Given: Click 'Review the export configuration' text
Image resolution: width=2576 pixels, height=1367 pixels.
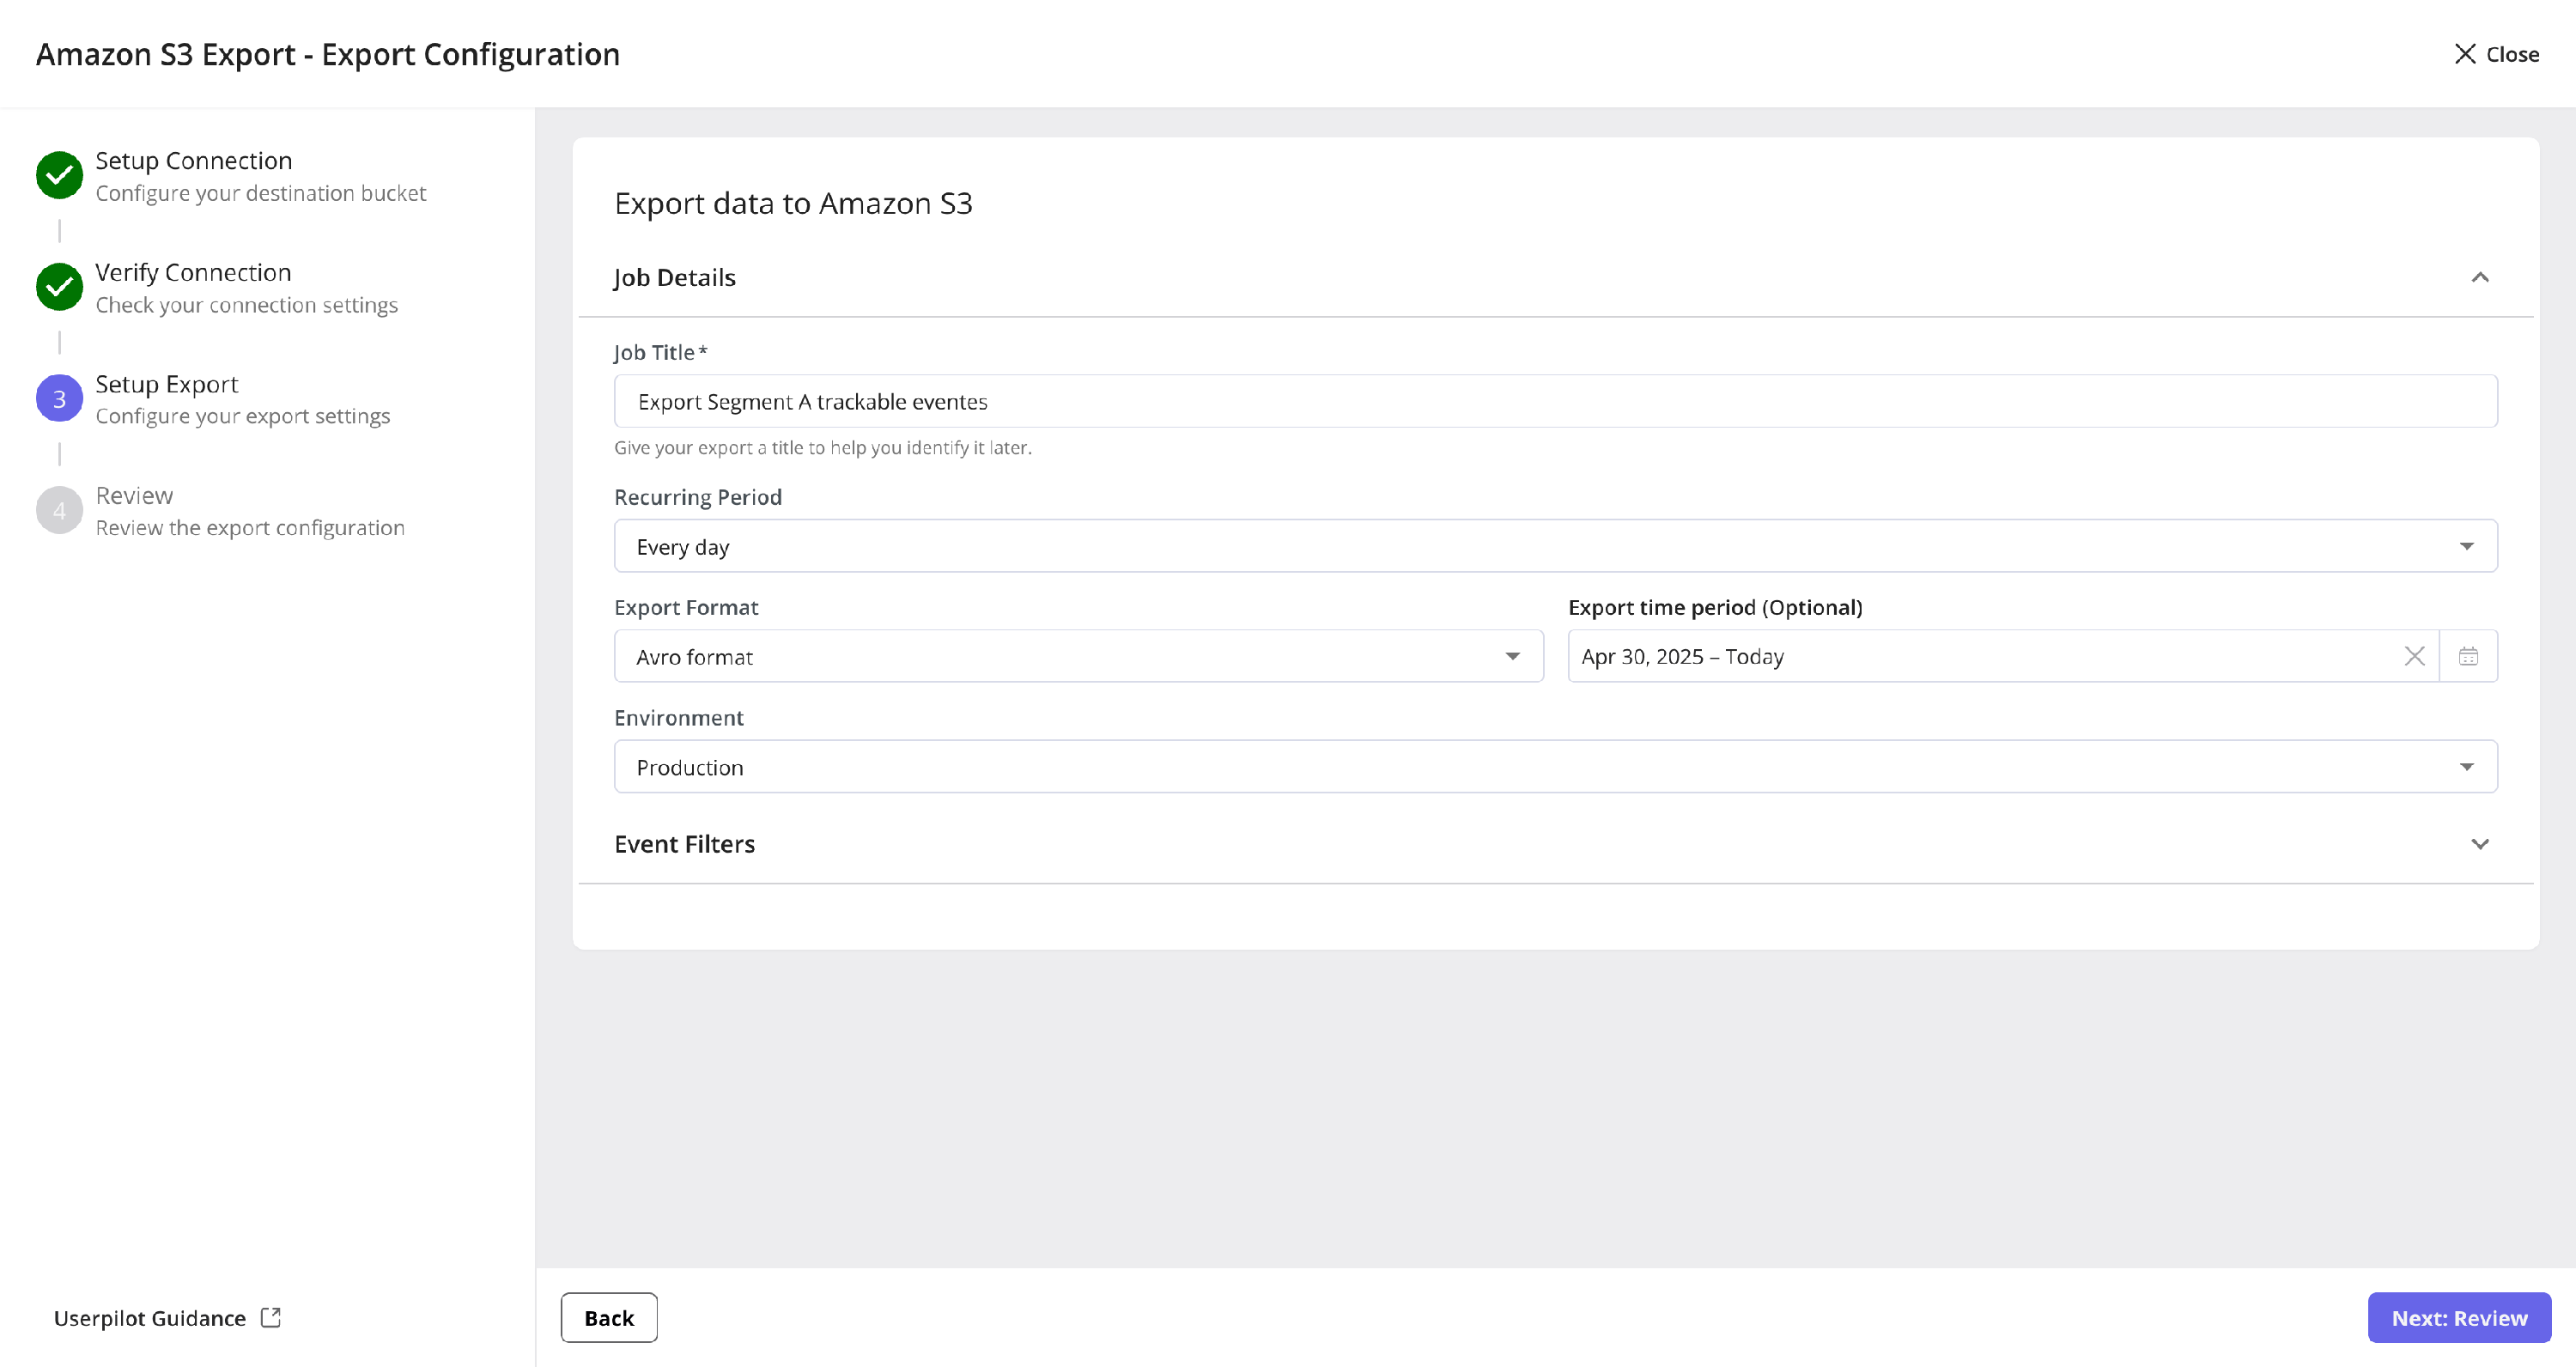Looking at the screenshot, I should coord(250,528).
